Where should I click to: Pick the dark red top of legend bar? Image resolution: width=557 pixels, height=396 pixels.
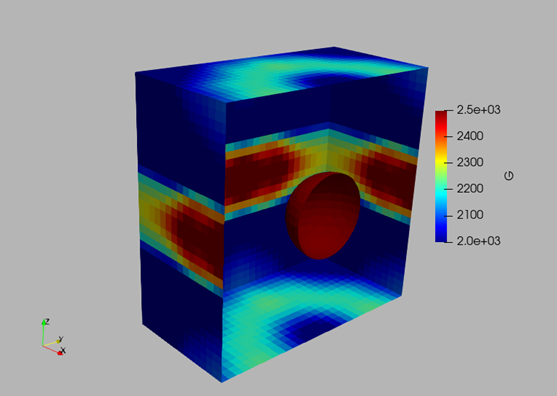pos(441,115)
